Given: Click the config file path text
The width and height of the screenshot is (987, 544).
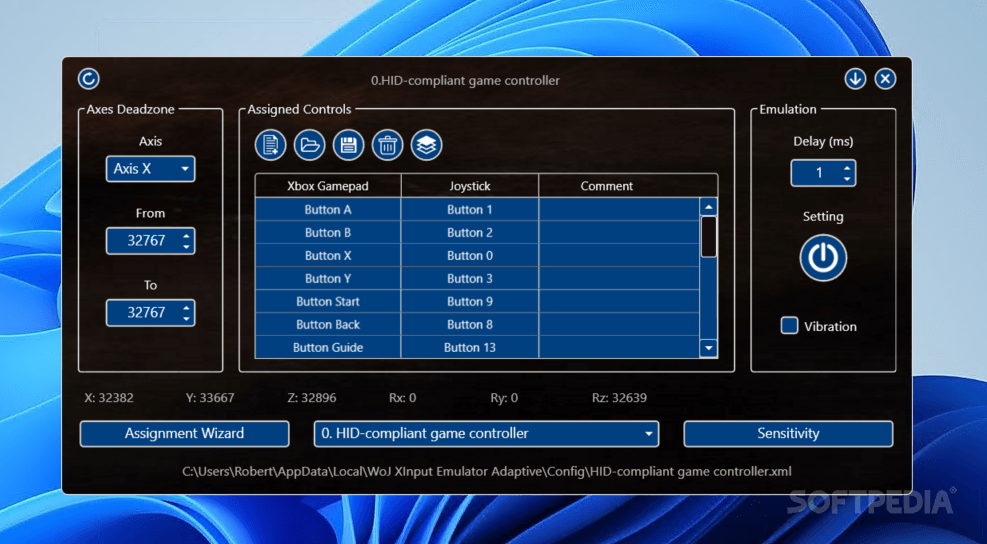Looking at the screenshot, I should (x=487, y=472).
